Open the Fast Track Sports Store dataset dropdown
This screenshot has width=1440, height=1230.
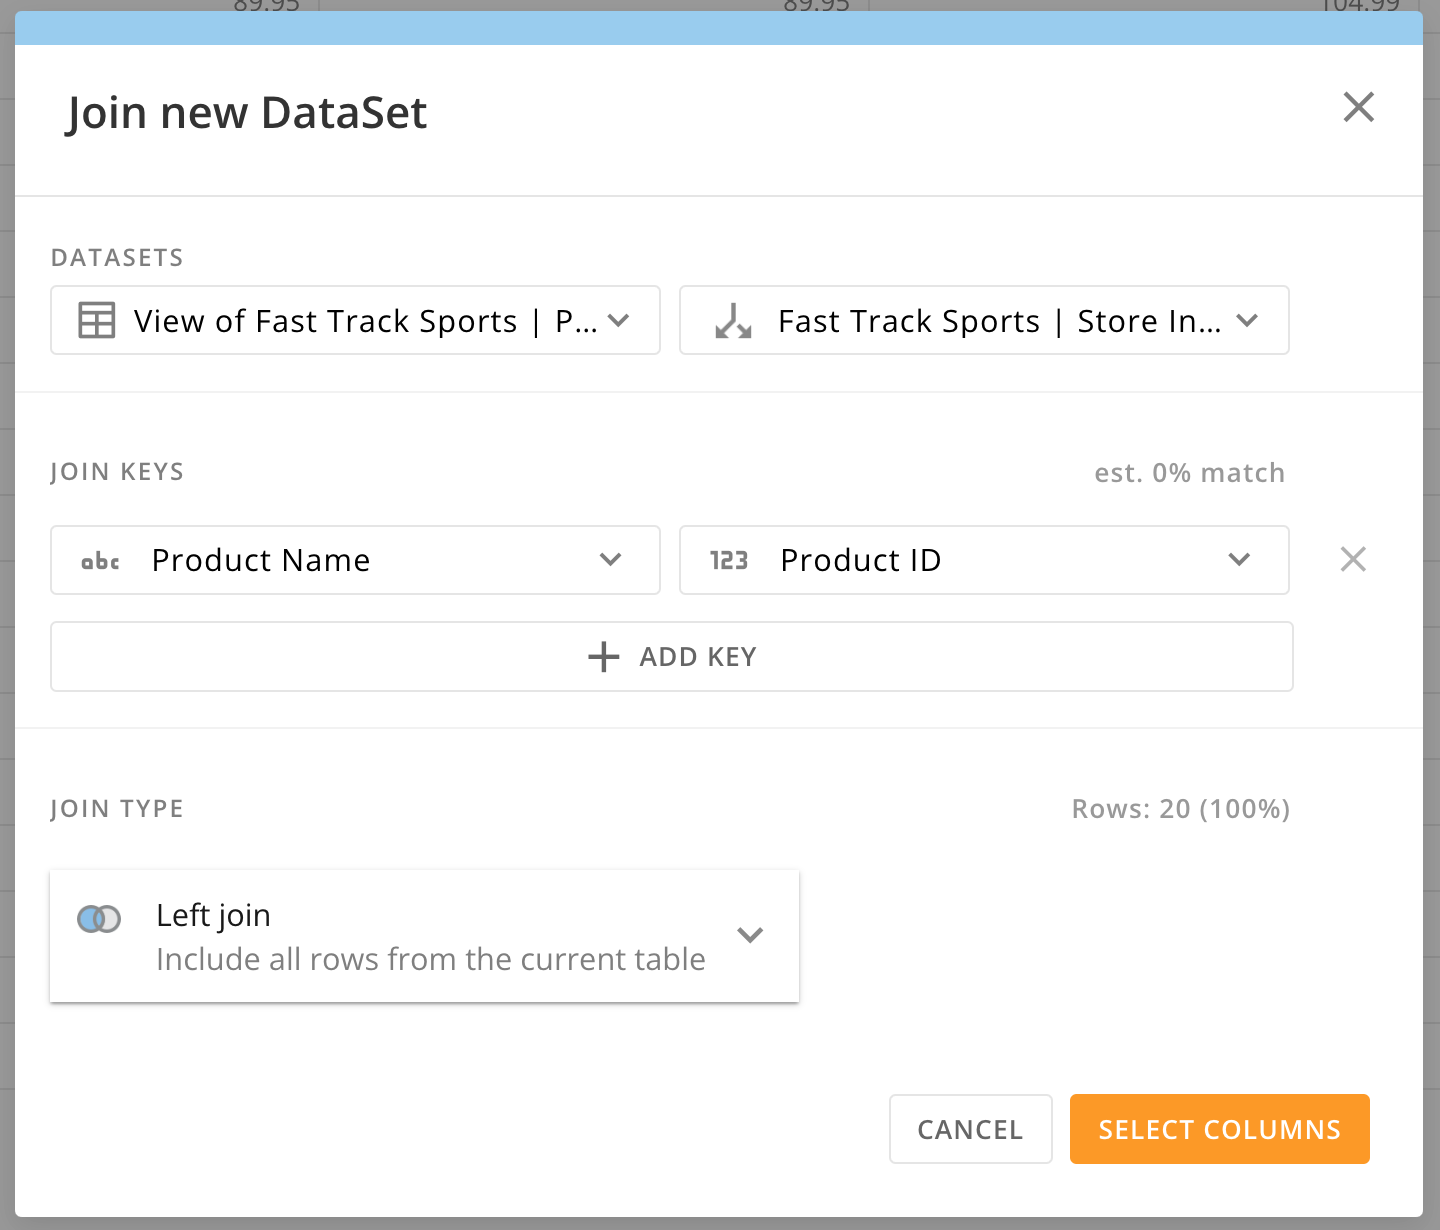(x=1247, y=321)
